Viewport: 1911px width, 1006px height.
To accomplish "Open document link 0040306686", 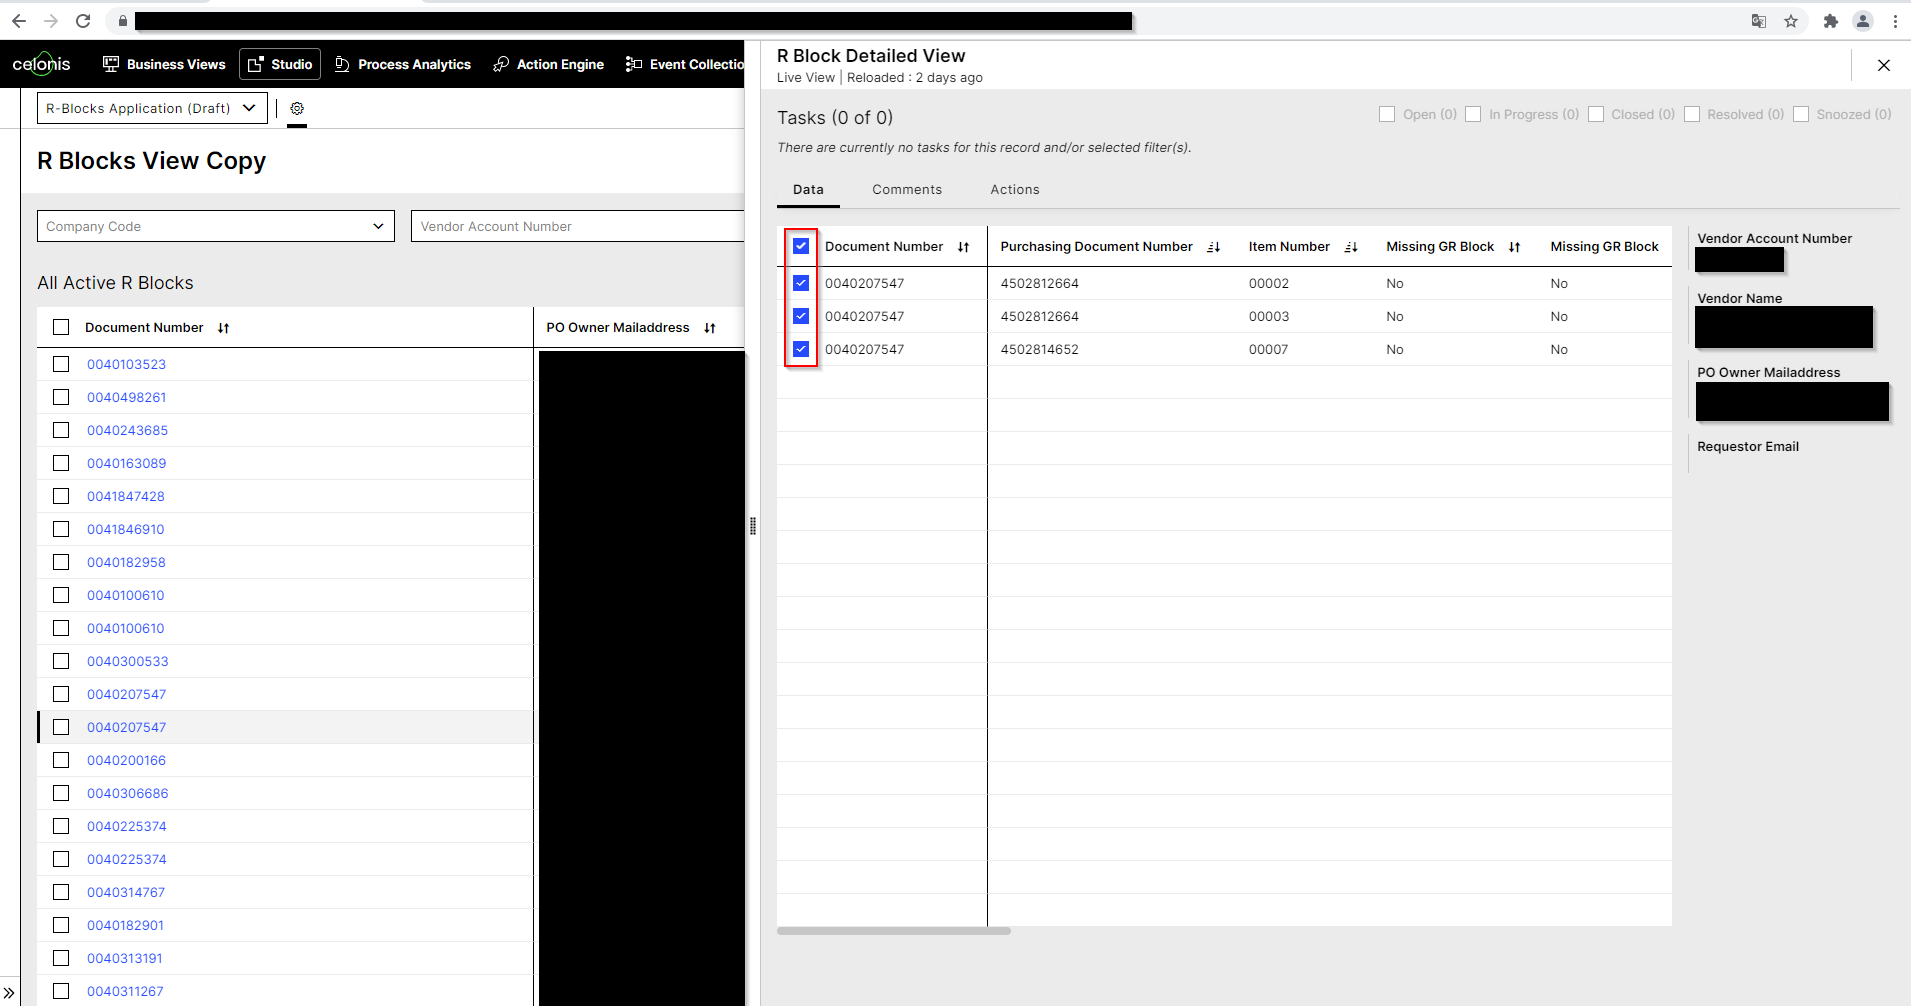I will click(x=128, y=793).
